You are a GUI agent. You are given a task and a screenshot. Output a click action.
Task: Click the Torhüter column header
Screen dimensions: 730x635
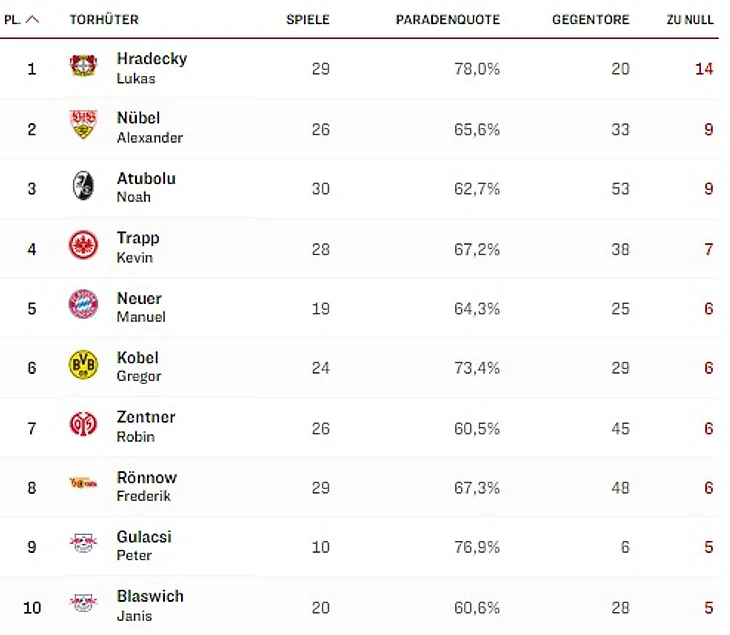(104, 20)
